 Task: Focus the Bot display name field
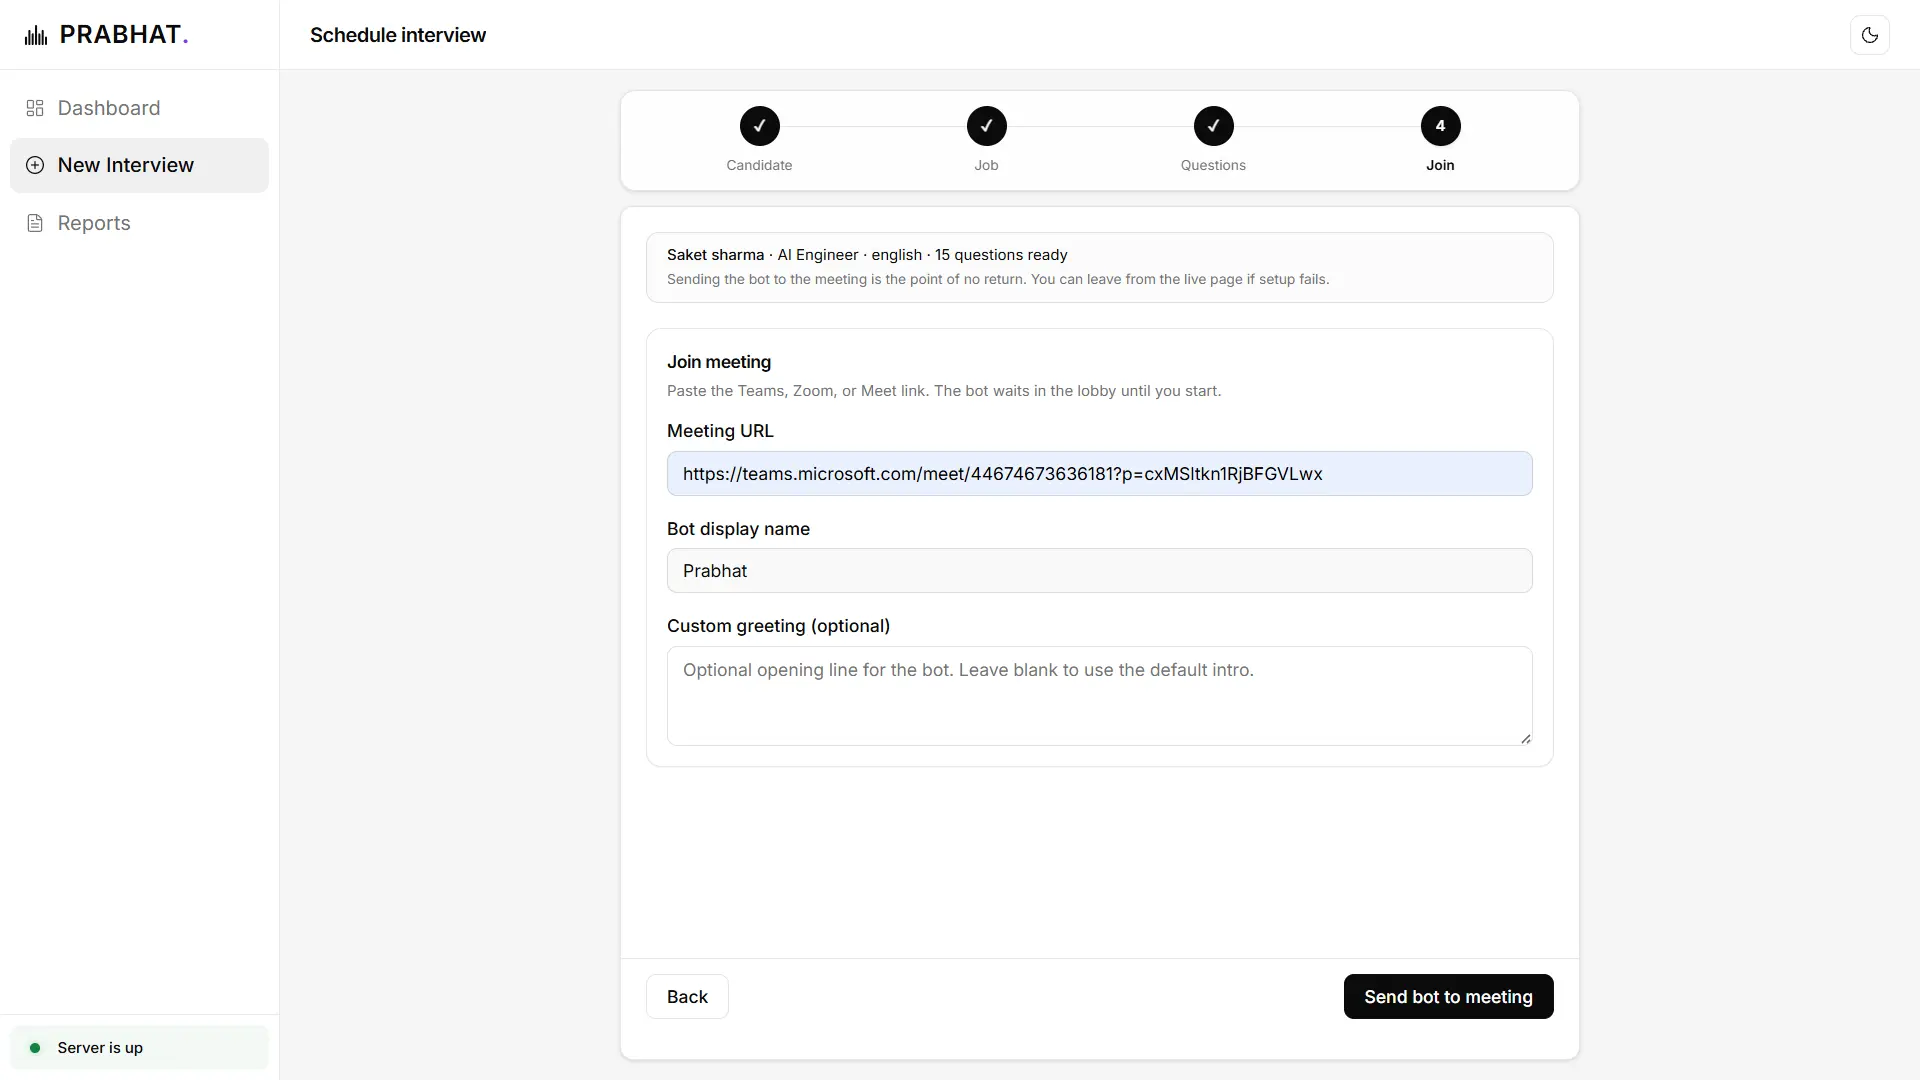click(x=1099, y=571)
